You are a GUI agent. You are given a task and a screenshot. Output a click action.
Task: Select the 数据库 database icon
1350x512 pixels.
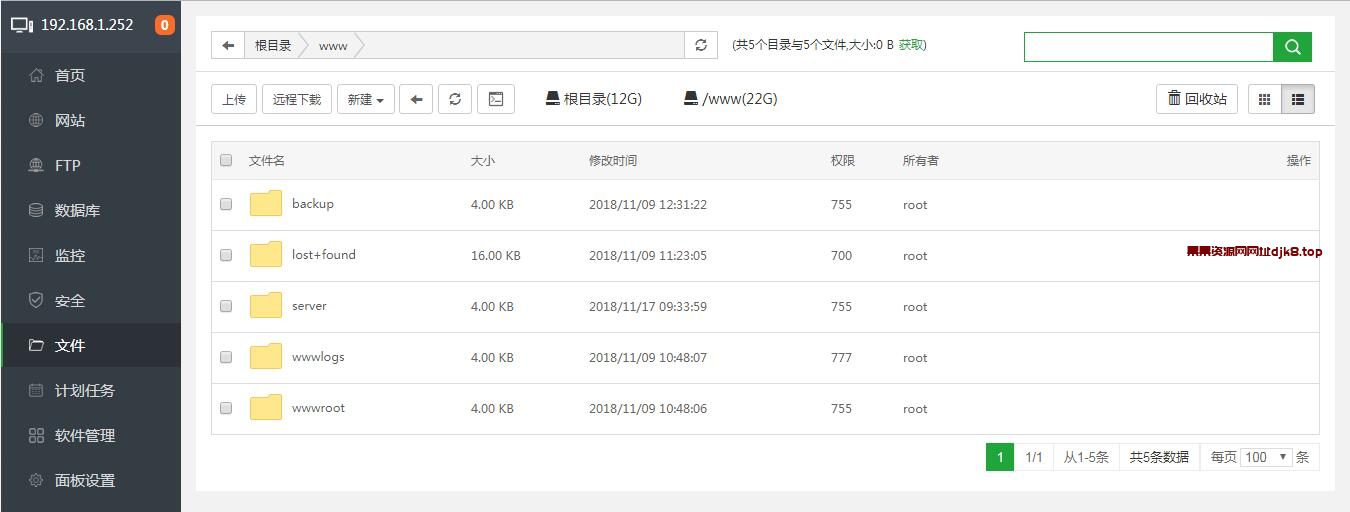[37, 210]
